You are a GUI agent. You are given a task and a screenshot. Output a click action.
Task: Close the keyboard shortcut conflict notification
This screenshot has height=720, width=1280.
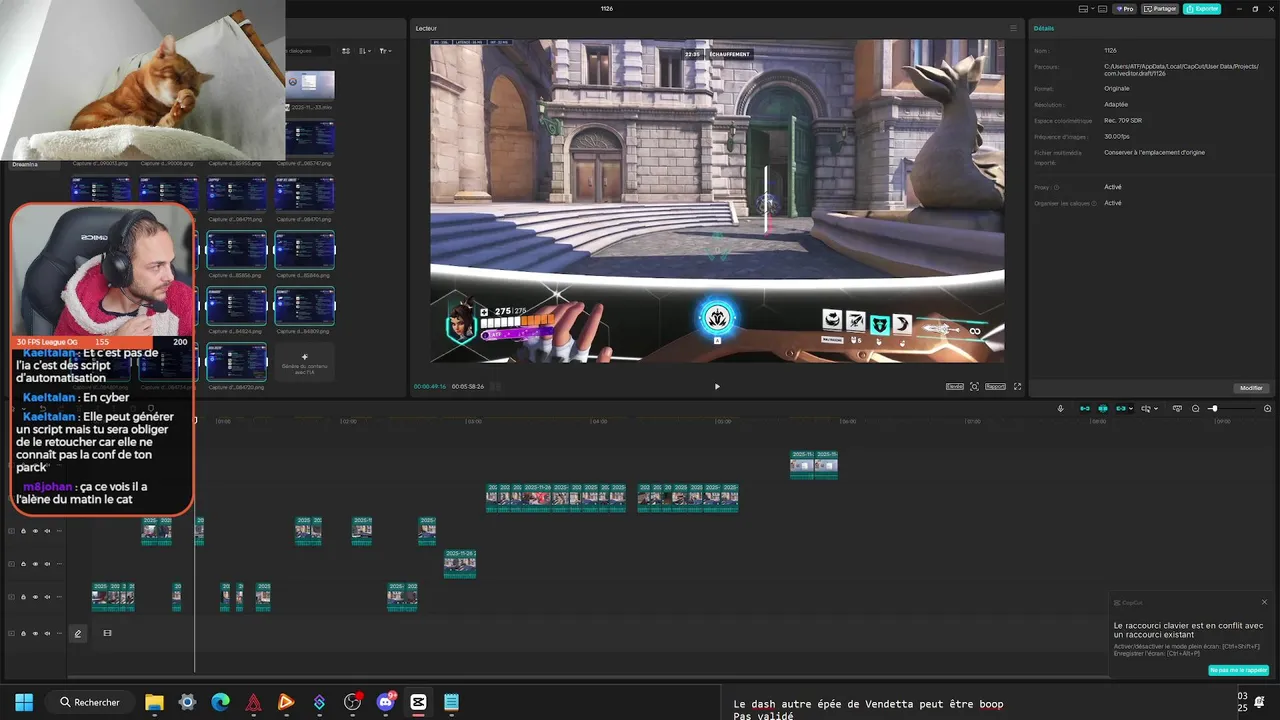(1264, 602)
